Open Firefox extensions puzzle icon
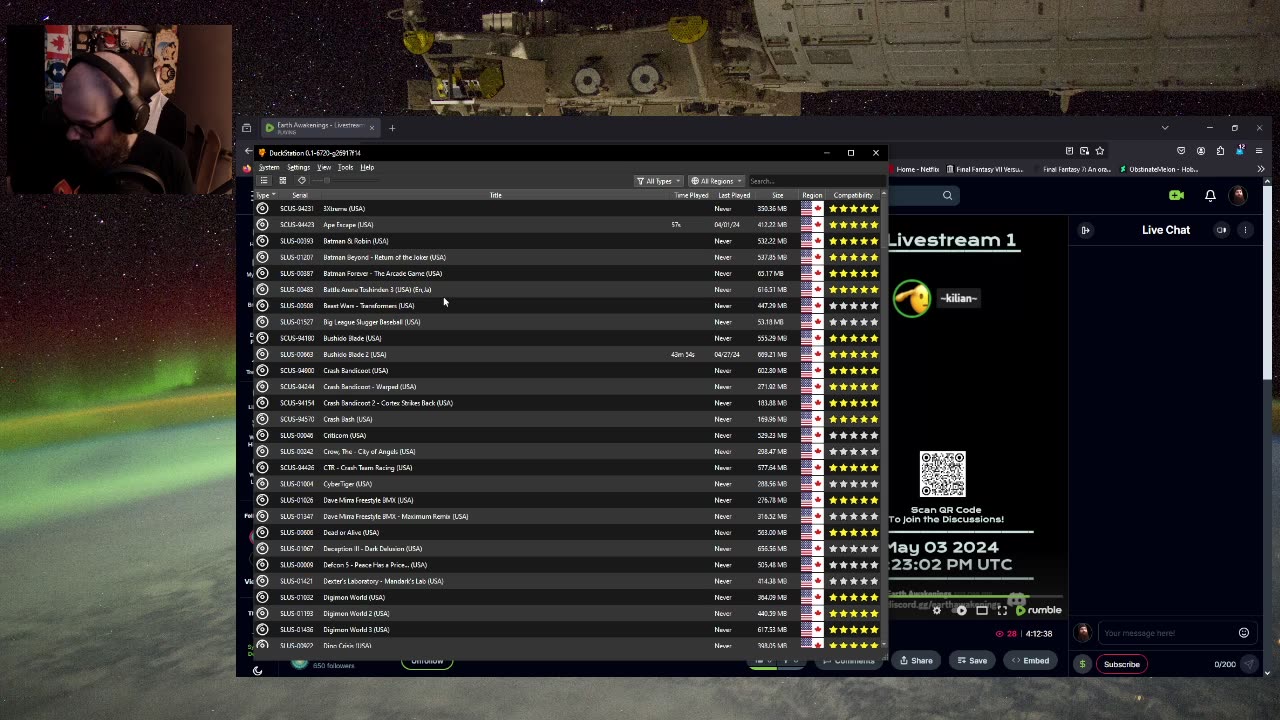The image size is (1280, 720). (x=1220, y=151)
